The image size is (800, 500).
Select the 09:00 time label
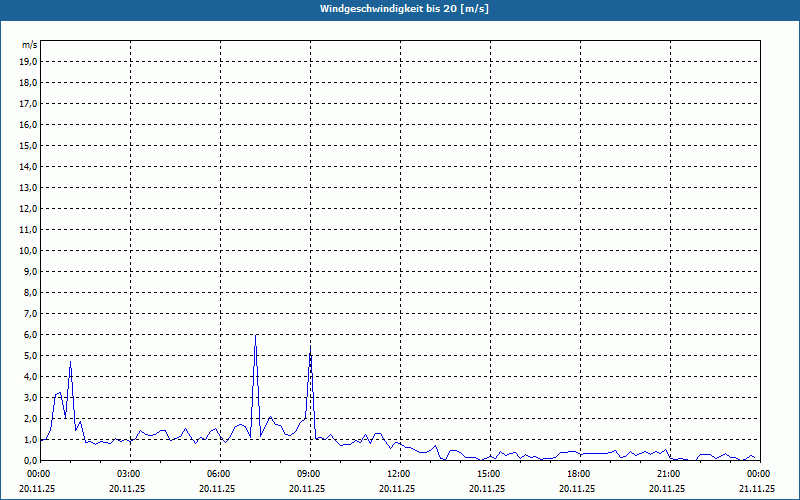coord(308,474)
